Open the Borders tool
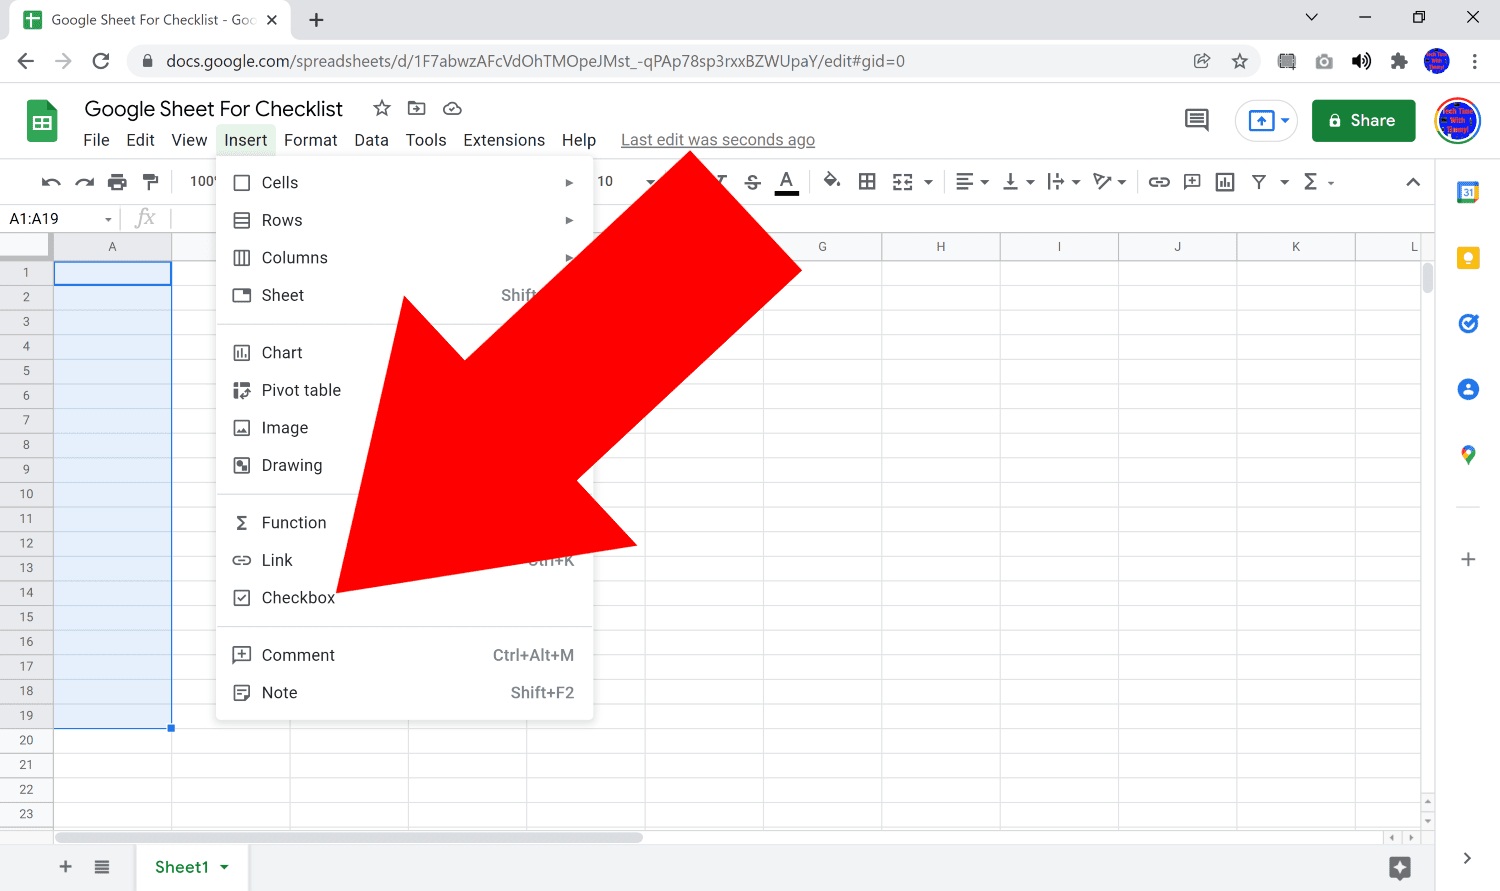Viewport: 1500px width, 891px height. pos(867,182)
